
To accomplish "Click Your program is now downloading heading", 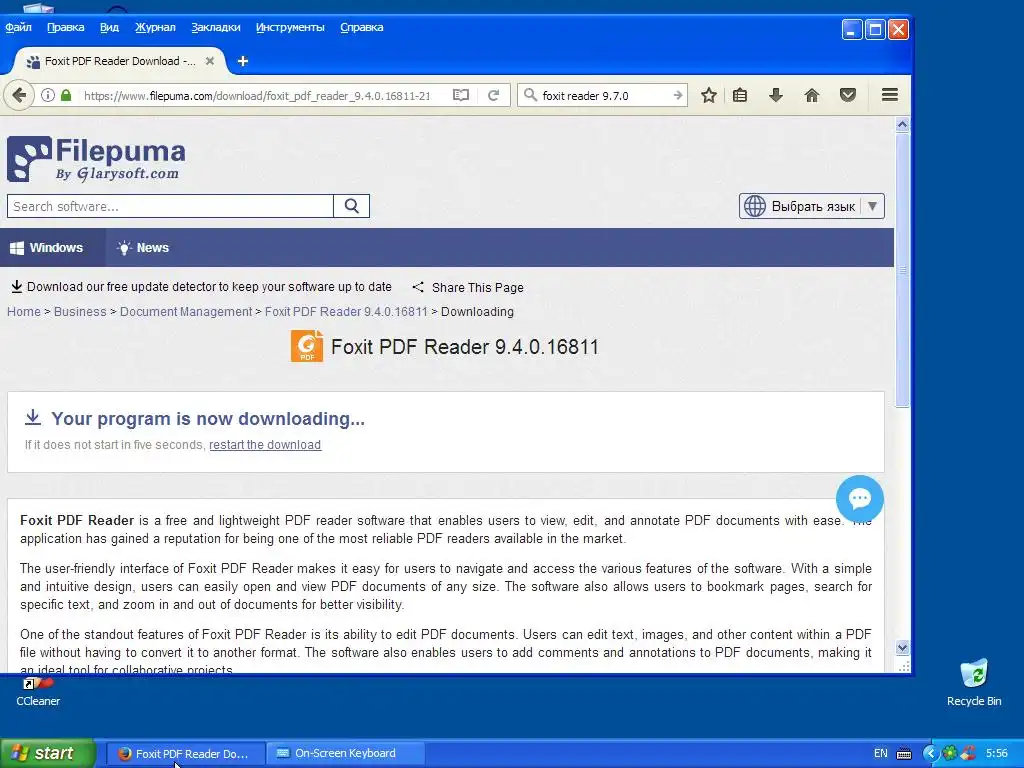I will point(208,419).
